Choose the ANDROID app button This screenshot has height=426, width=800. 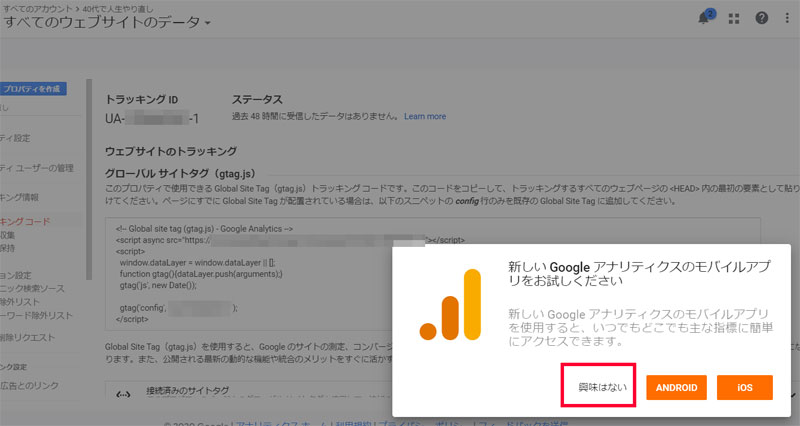point(680,387)
